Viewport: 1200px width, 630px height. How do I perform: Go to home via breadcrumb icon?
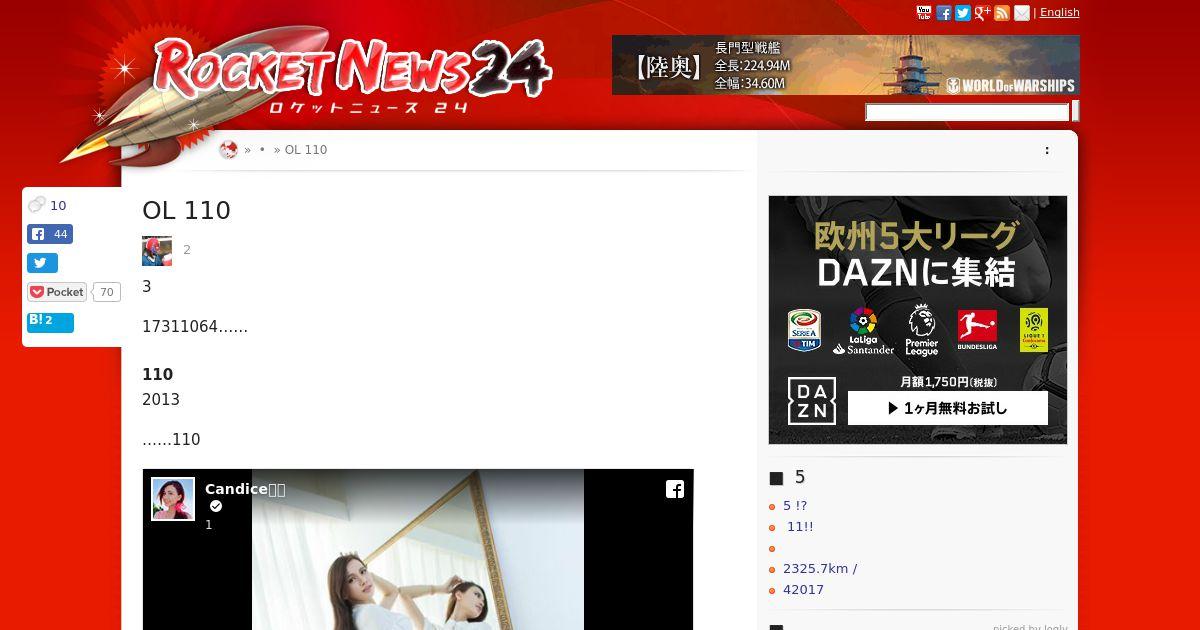[228, 150]
